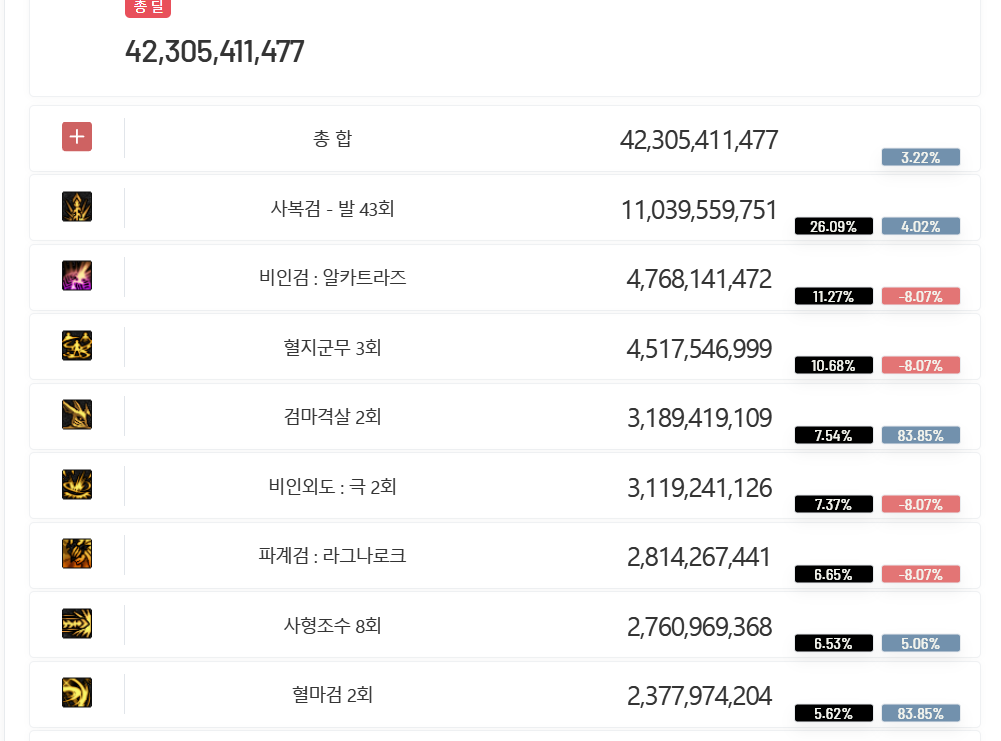
Task: Click the 26.09% black share badge
Action: [833, 226]
